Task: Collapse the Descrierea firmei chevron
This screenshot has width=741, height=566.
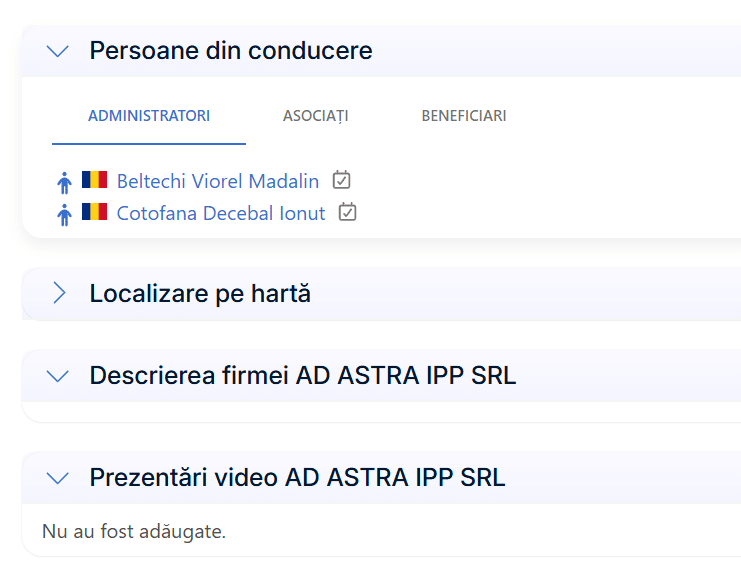Action: (58, 376)
